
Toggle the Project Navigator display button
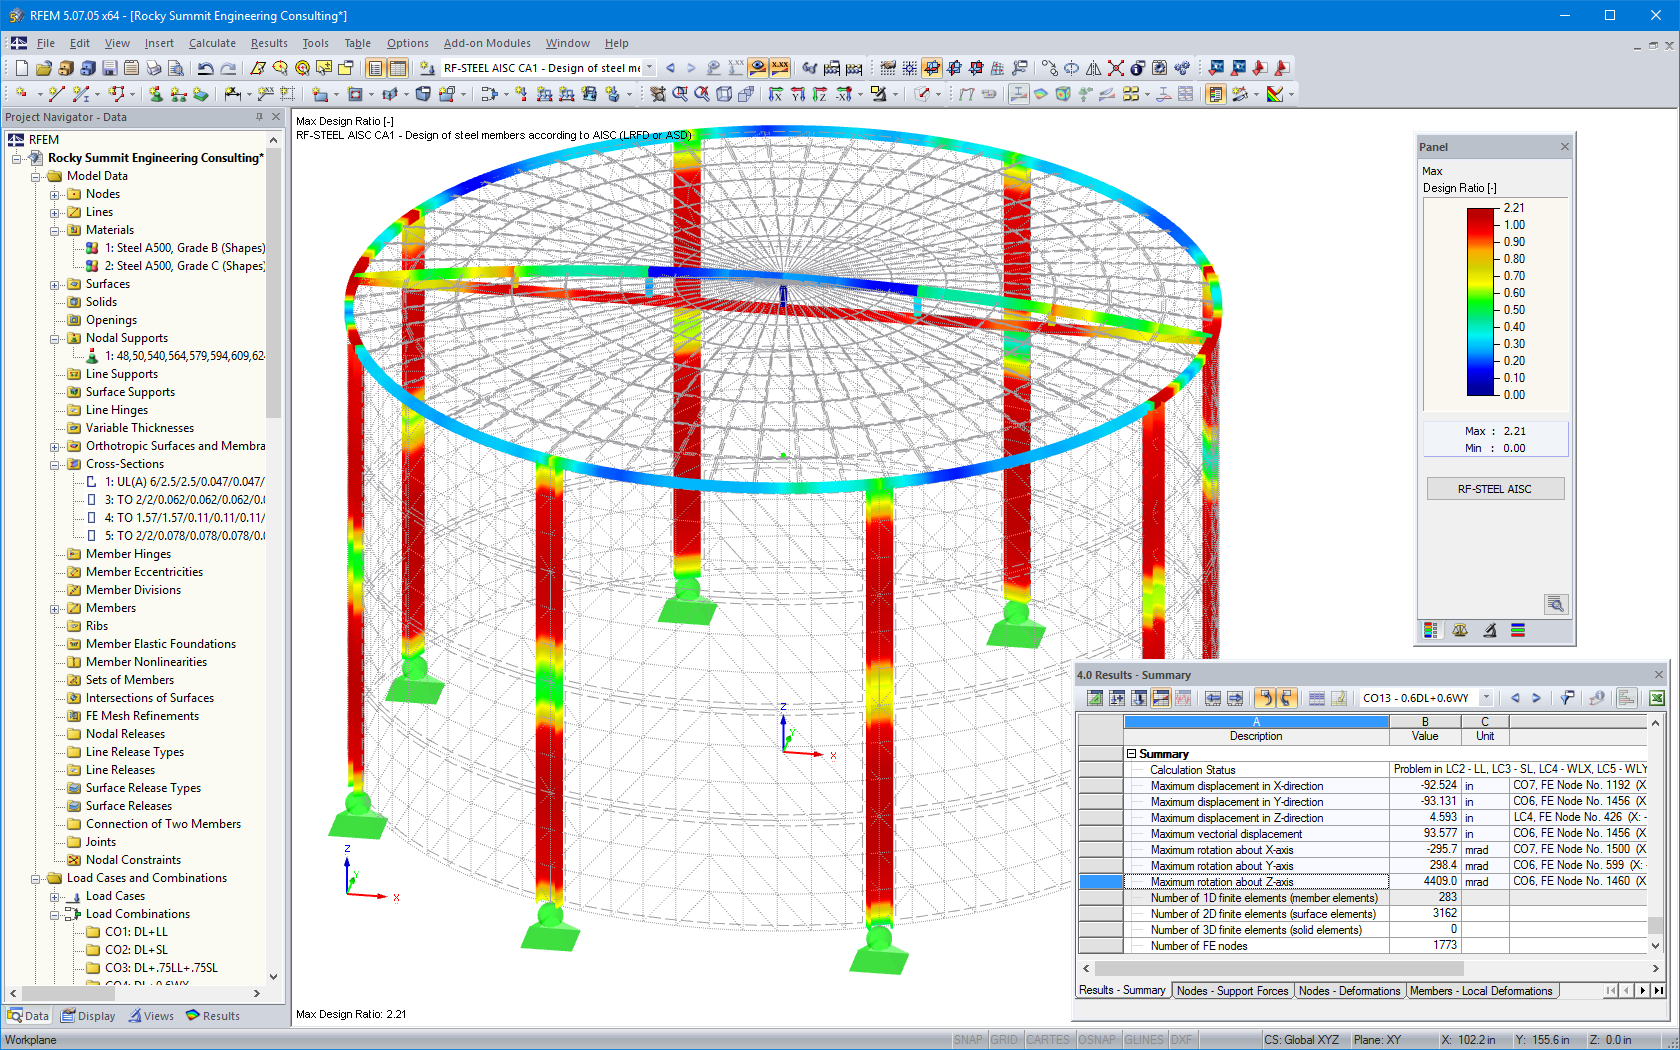coord(375,68)
